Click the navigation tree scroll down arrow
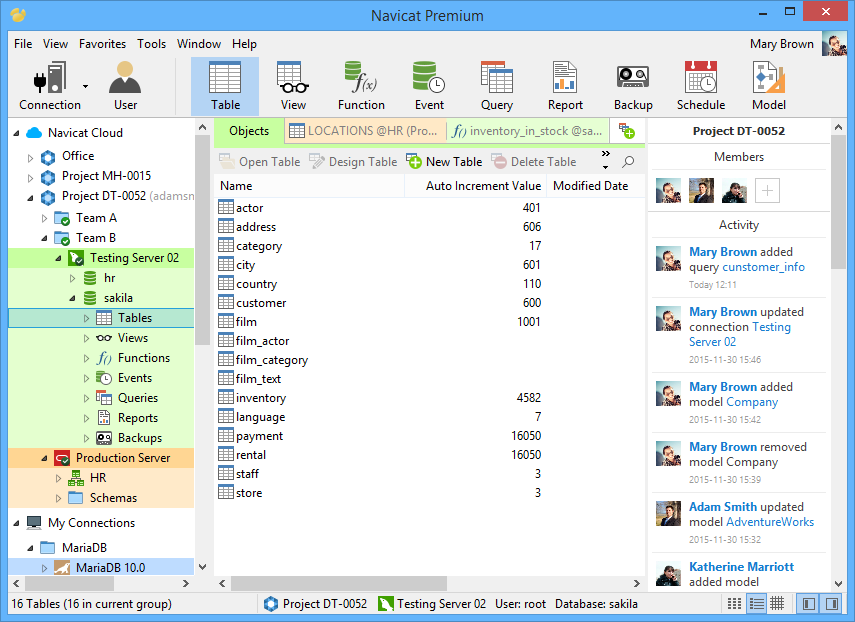The height and width of the screenshot is (622, 855). (202, 567)
